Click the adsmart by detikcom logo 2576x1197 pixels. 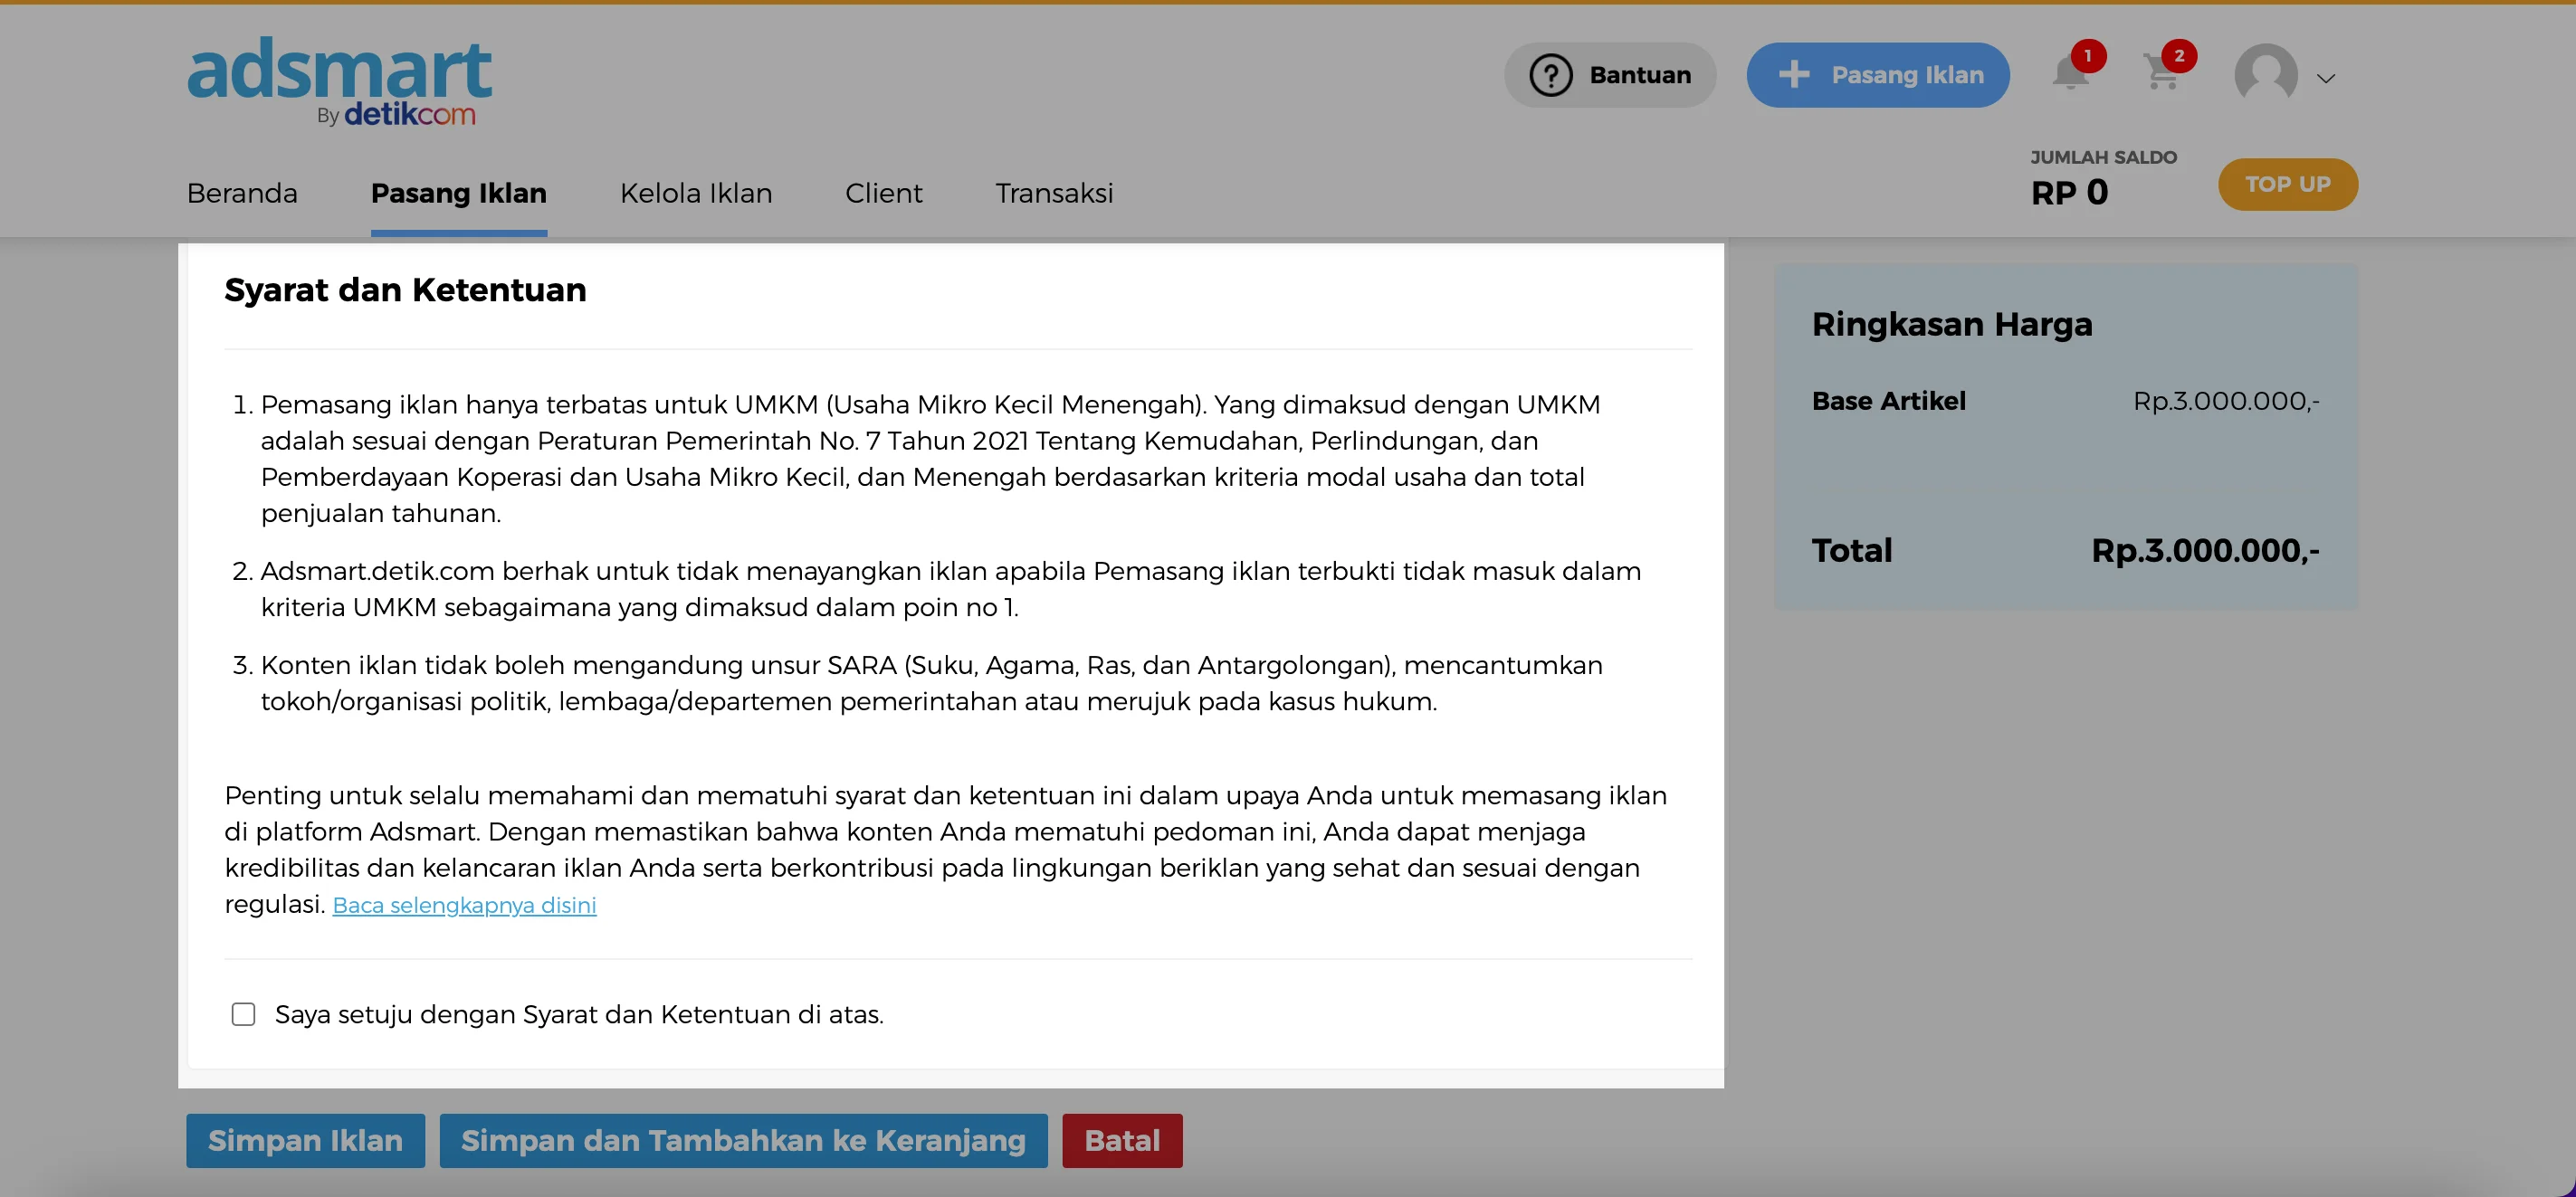339,81
